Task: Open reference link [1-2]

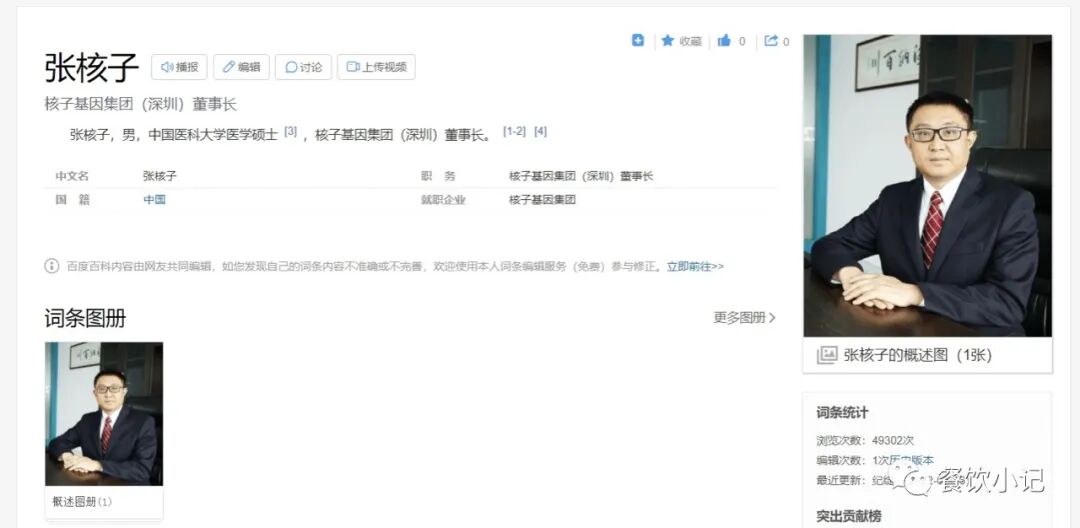Action: click(515, 131)
